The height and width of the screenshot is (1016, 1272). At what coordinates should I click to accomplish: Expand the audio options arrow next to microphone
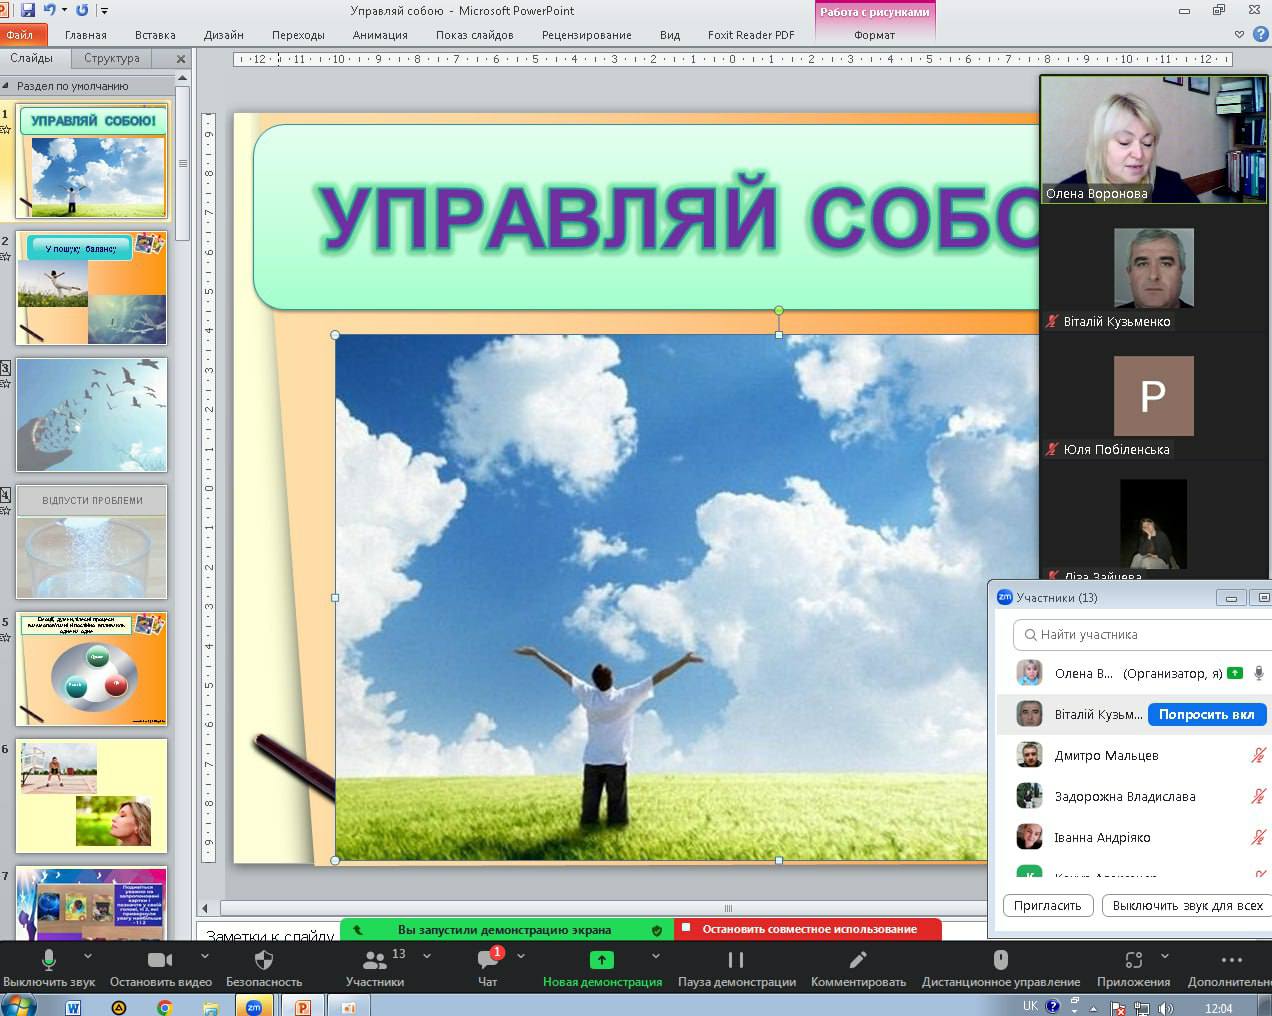click(x=92, y=956)
